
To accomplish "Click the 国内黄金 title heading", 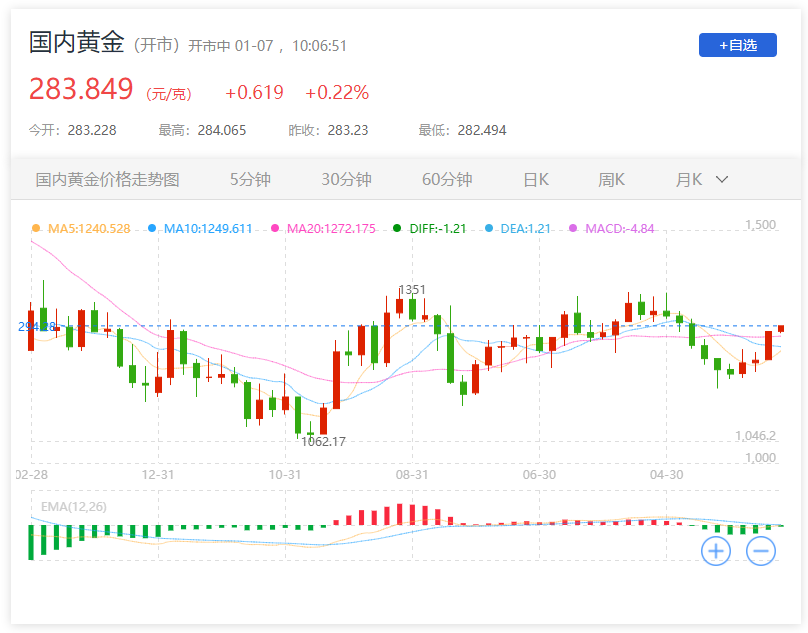I will point(76,43).
